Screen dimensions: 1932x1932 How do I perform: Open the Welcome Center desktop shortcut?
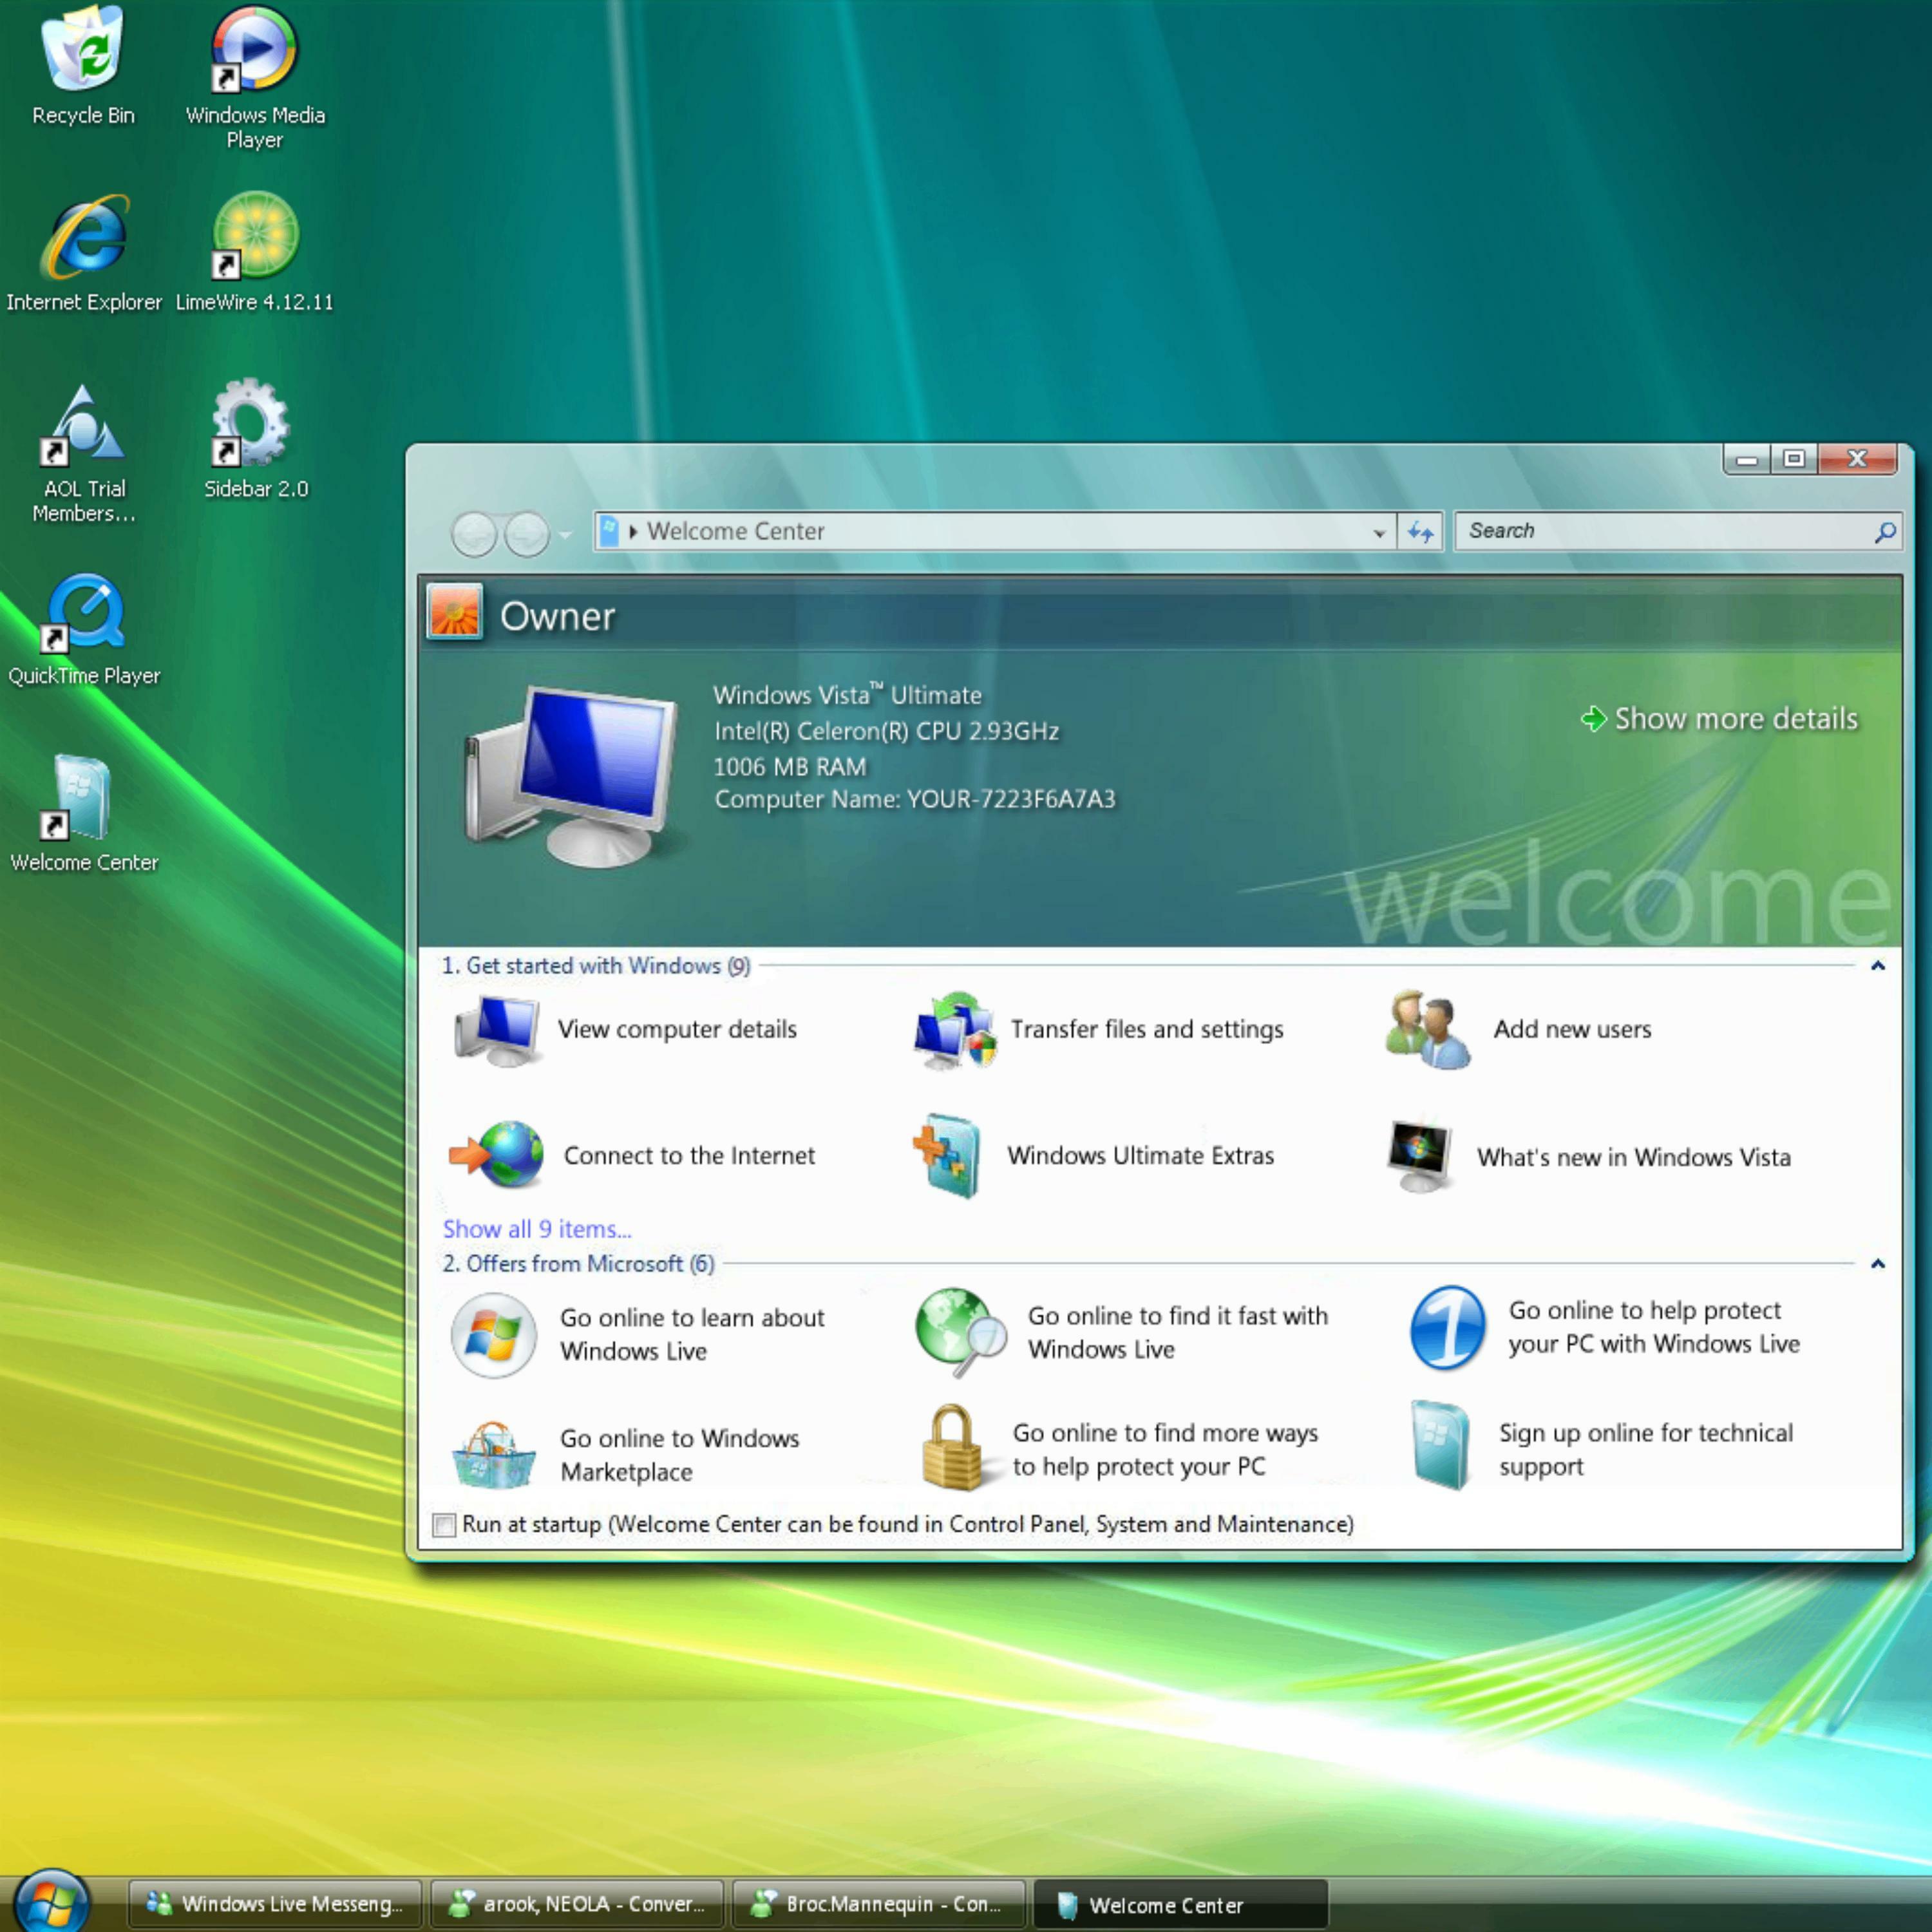(84, 814)
